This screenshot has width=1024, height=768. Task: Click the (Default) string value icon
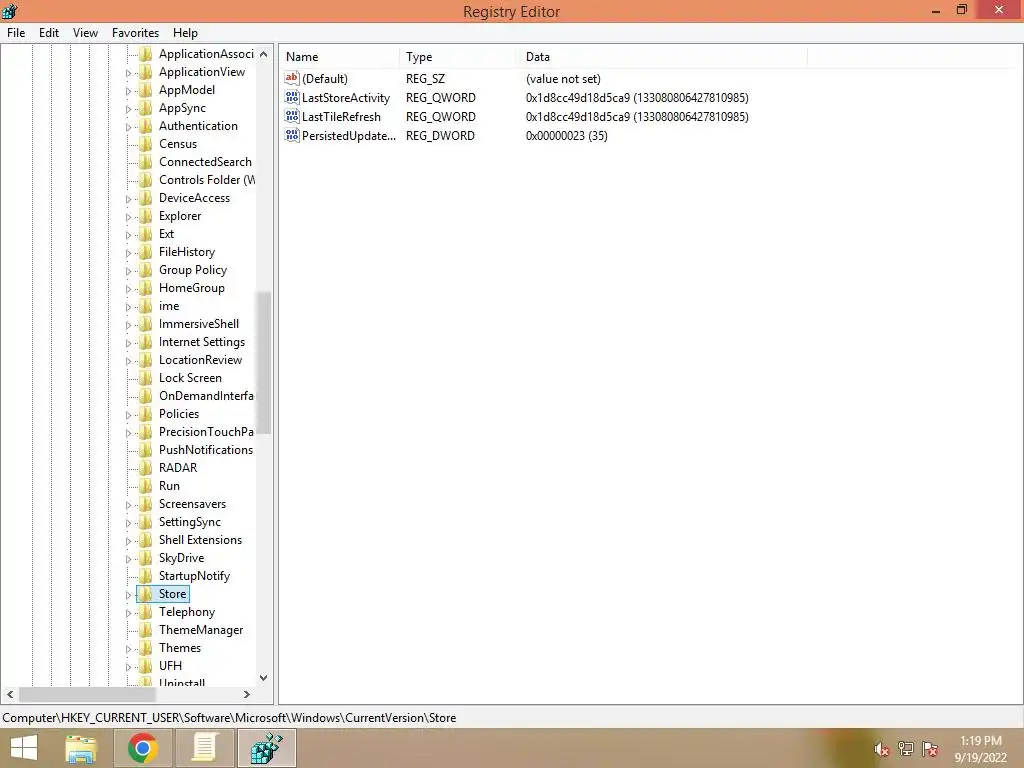[292, 78]
